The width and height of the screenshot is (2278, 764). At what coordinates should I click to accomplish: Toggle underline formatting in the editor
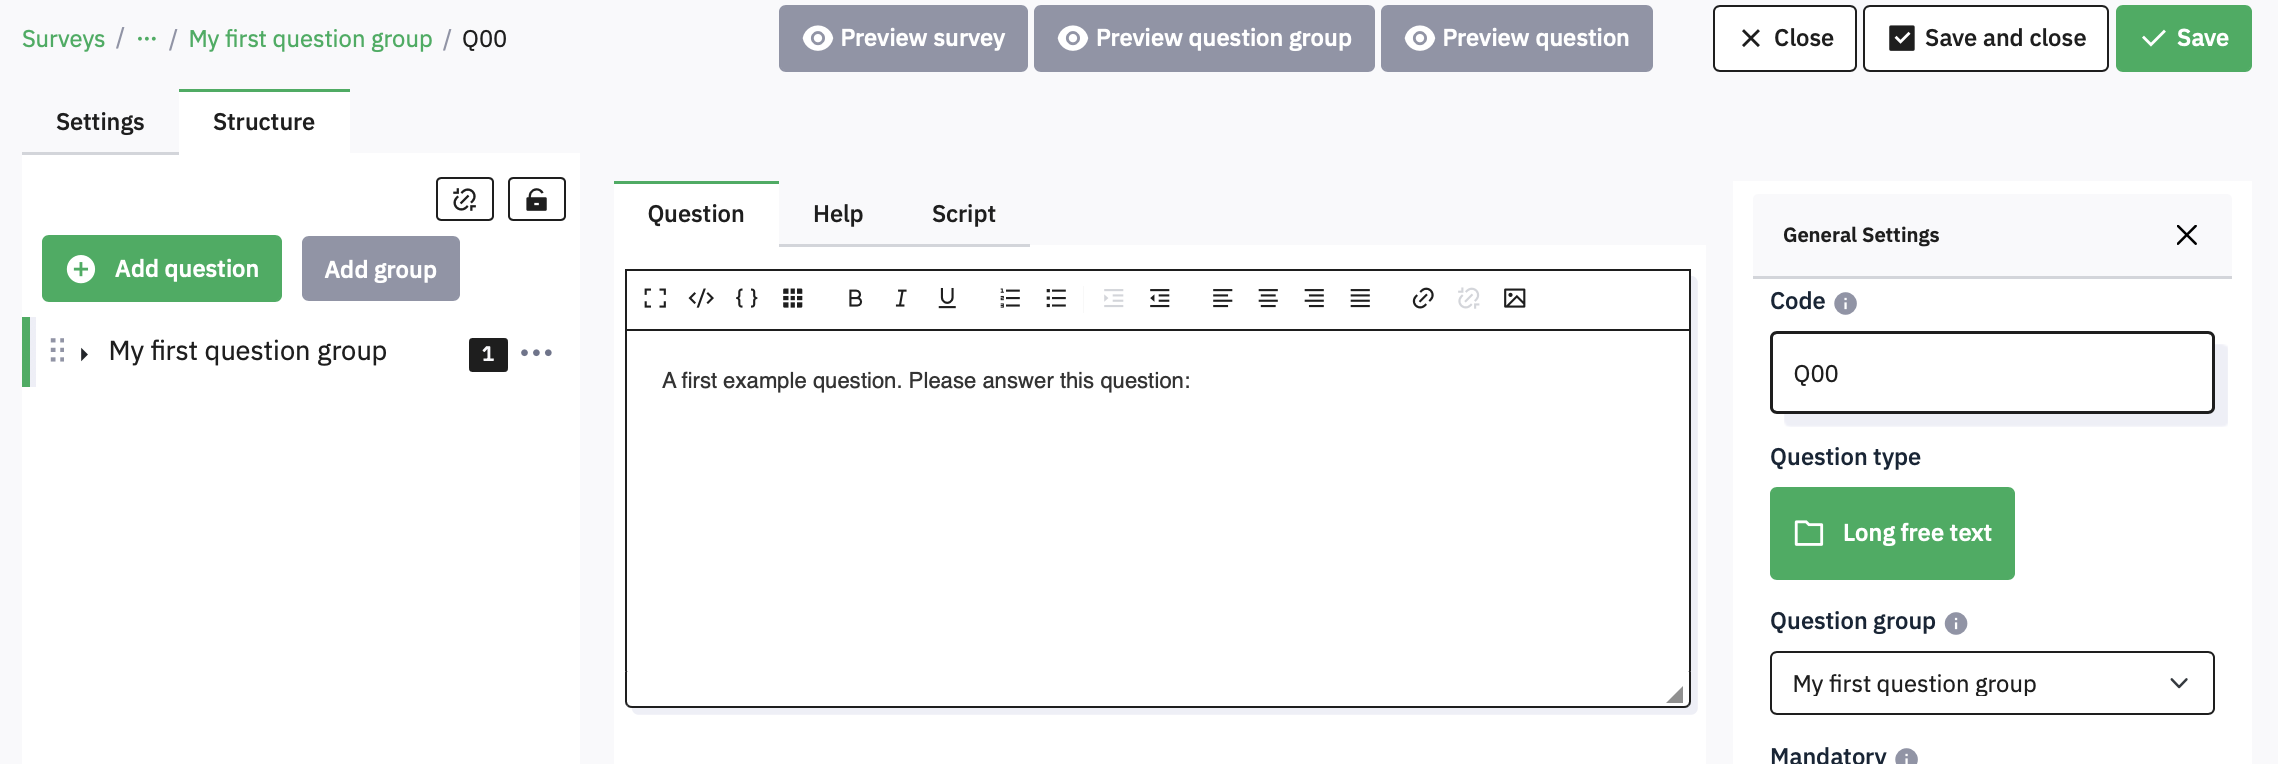947,298
